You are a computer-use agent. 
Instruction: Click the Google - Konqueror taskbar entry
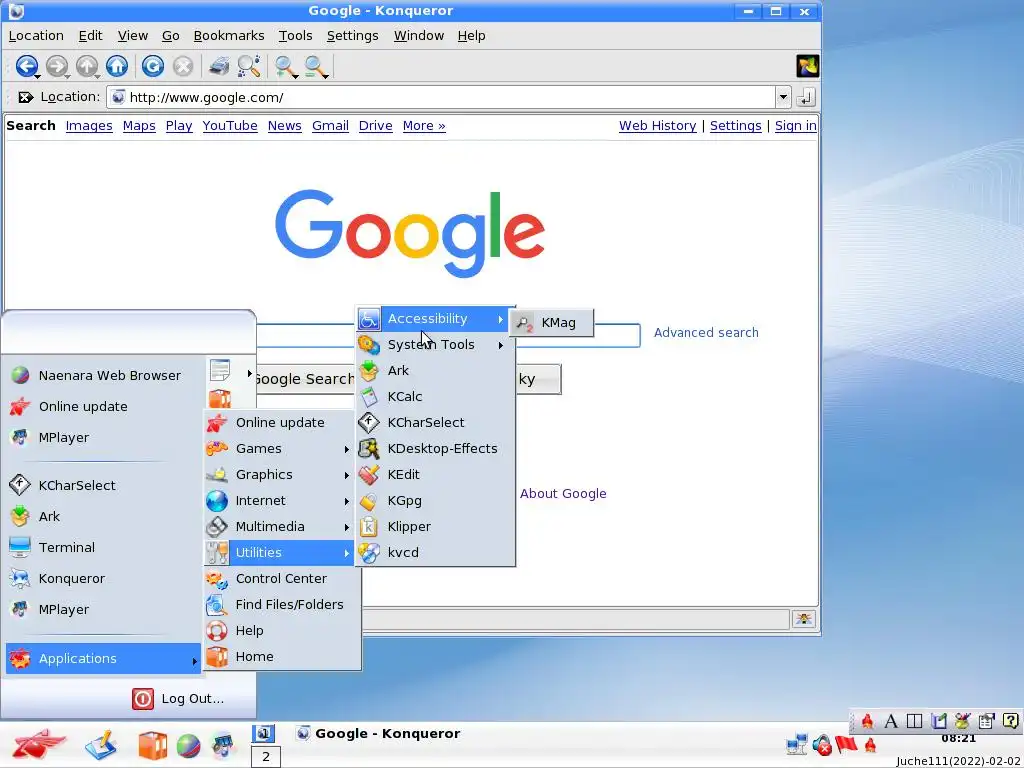[x=379, y=733]
